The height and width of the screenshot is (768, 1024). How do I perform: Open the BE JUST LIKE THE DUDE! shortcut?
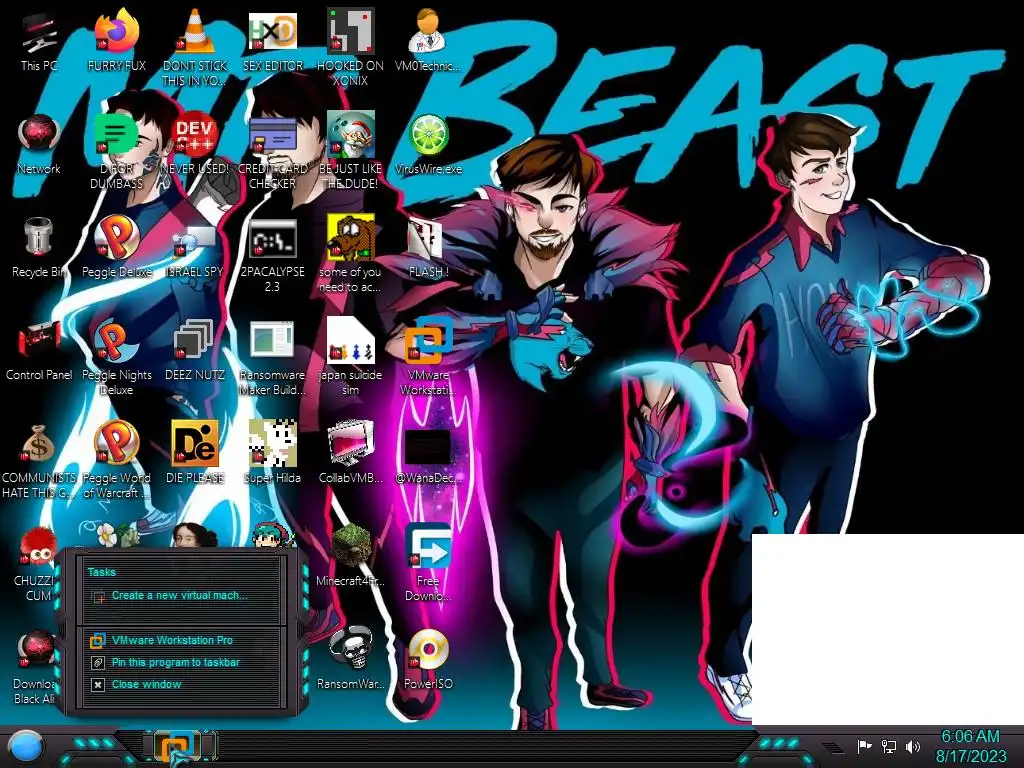(350, 152)
